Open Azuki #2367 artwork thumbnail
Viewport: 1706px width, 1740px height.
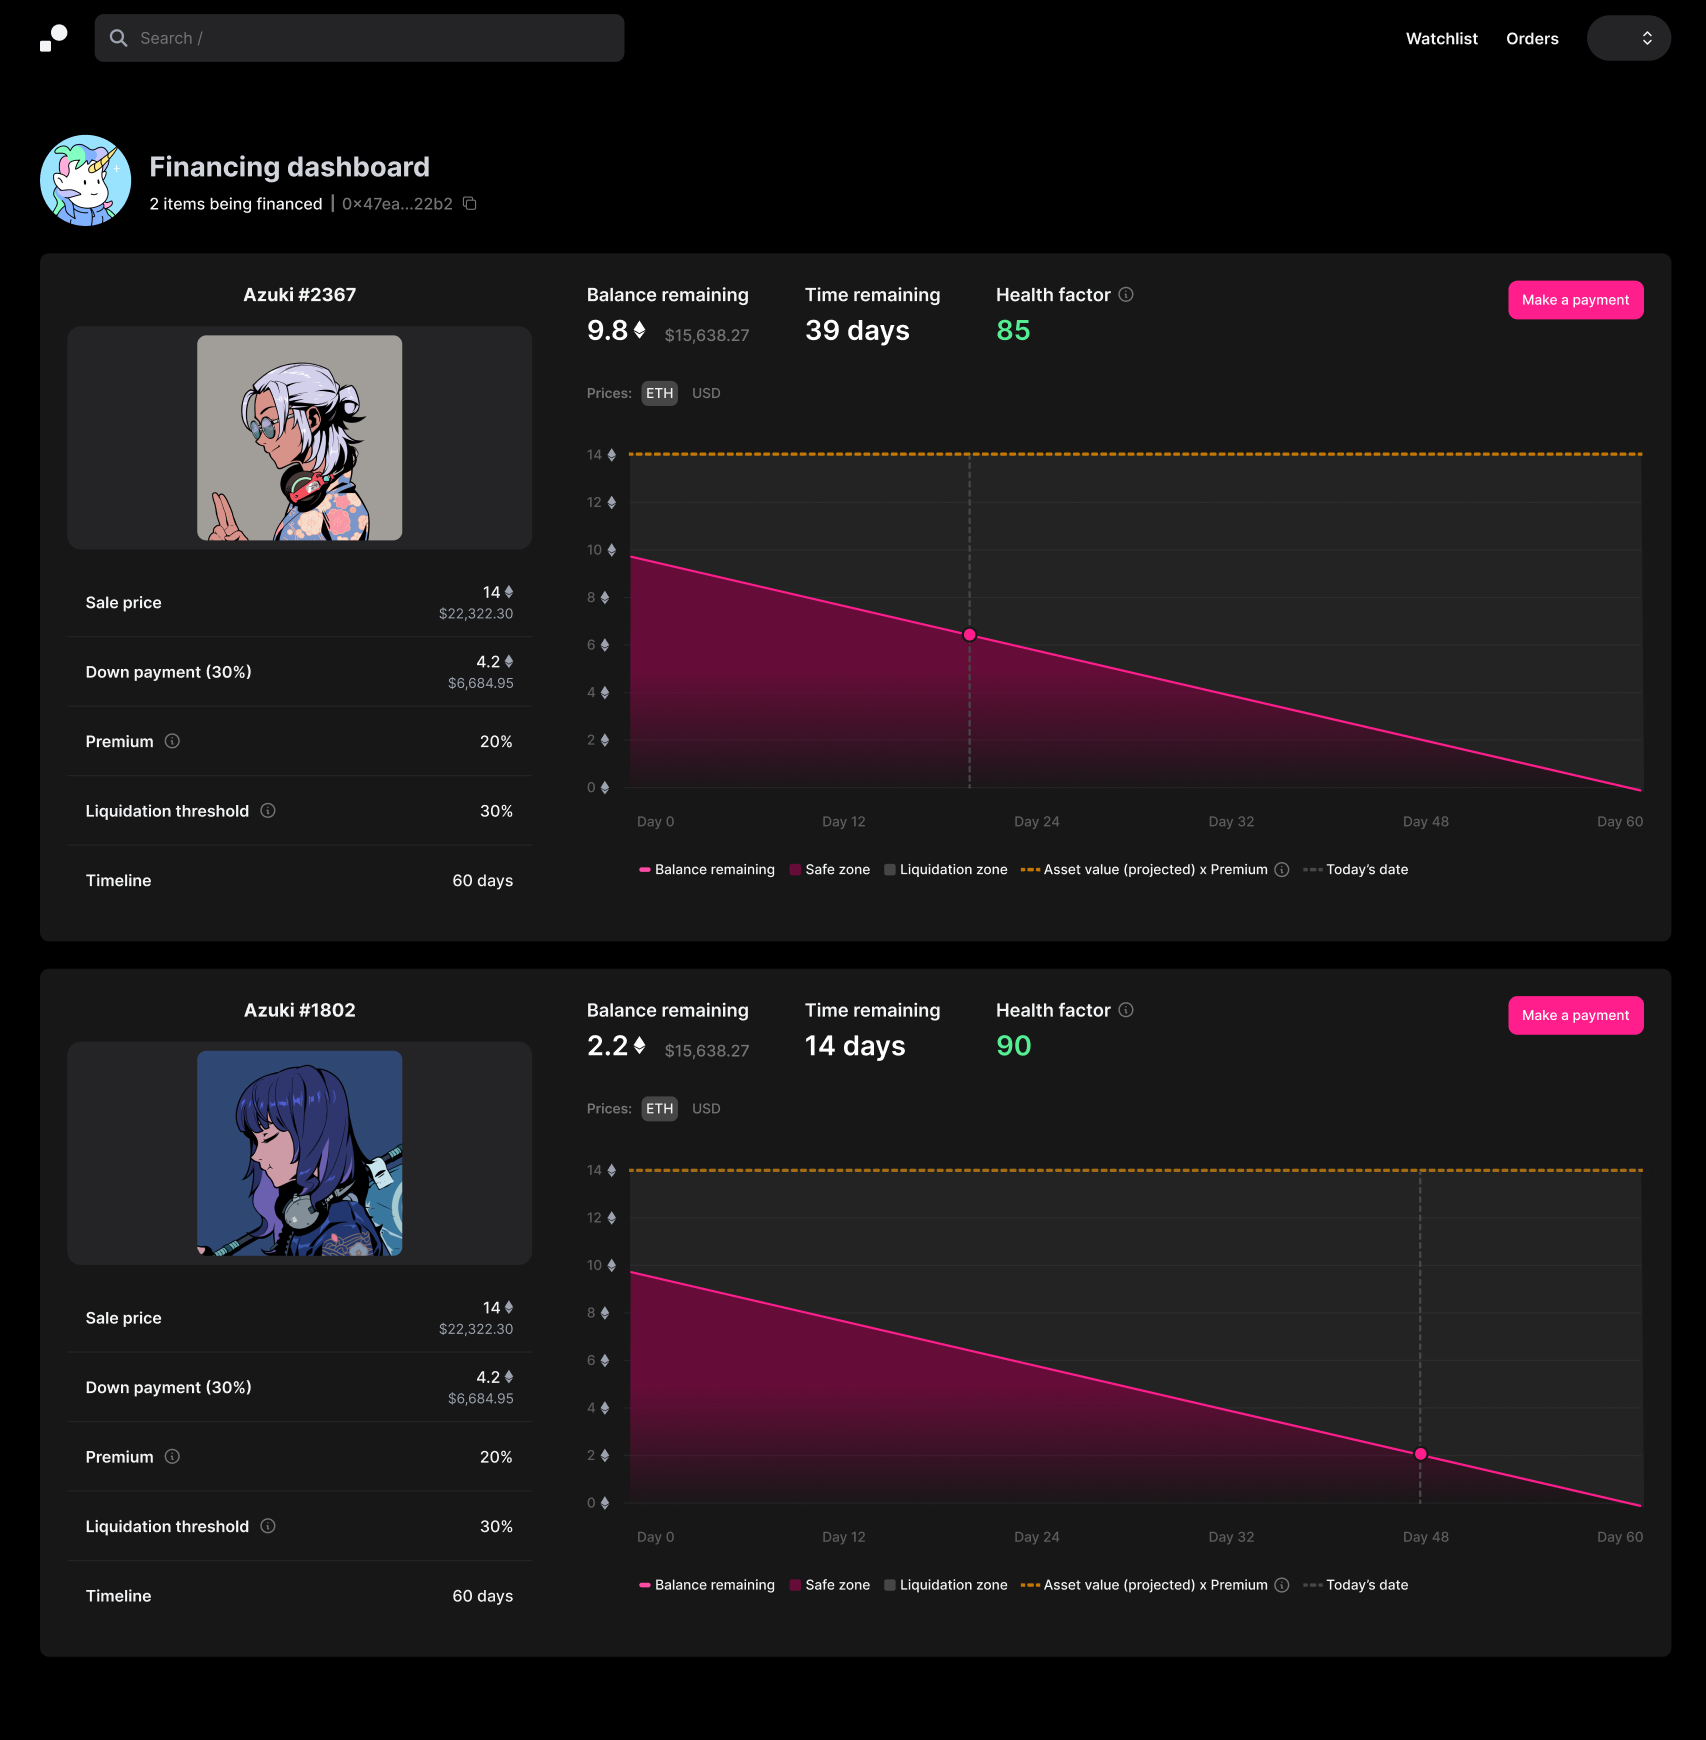point(300,438)
